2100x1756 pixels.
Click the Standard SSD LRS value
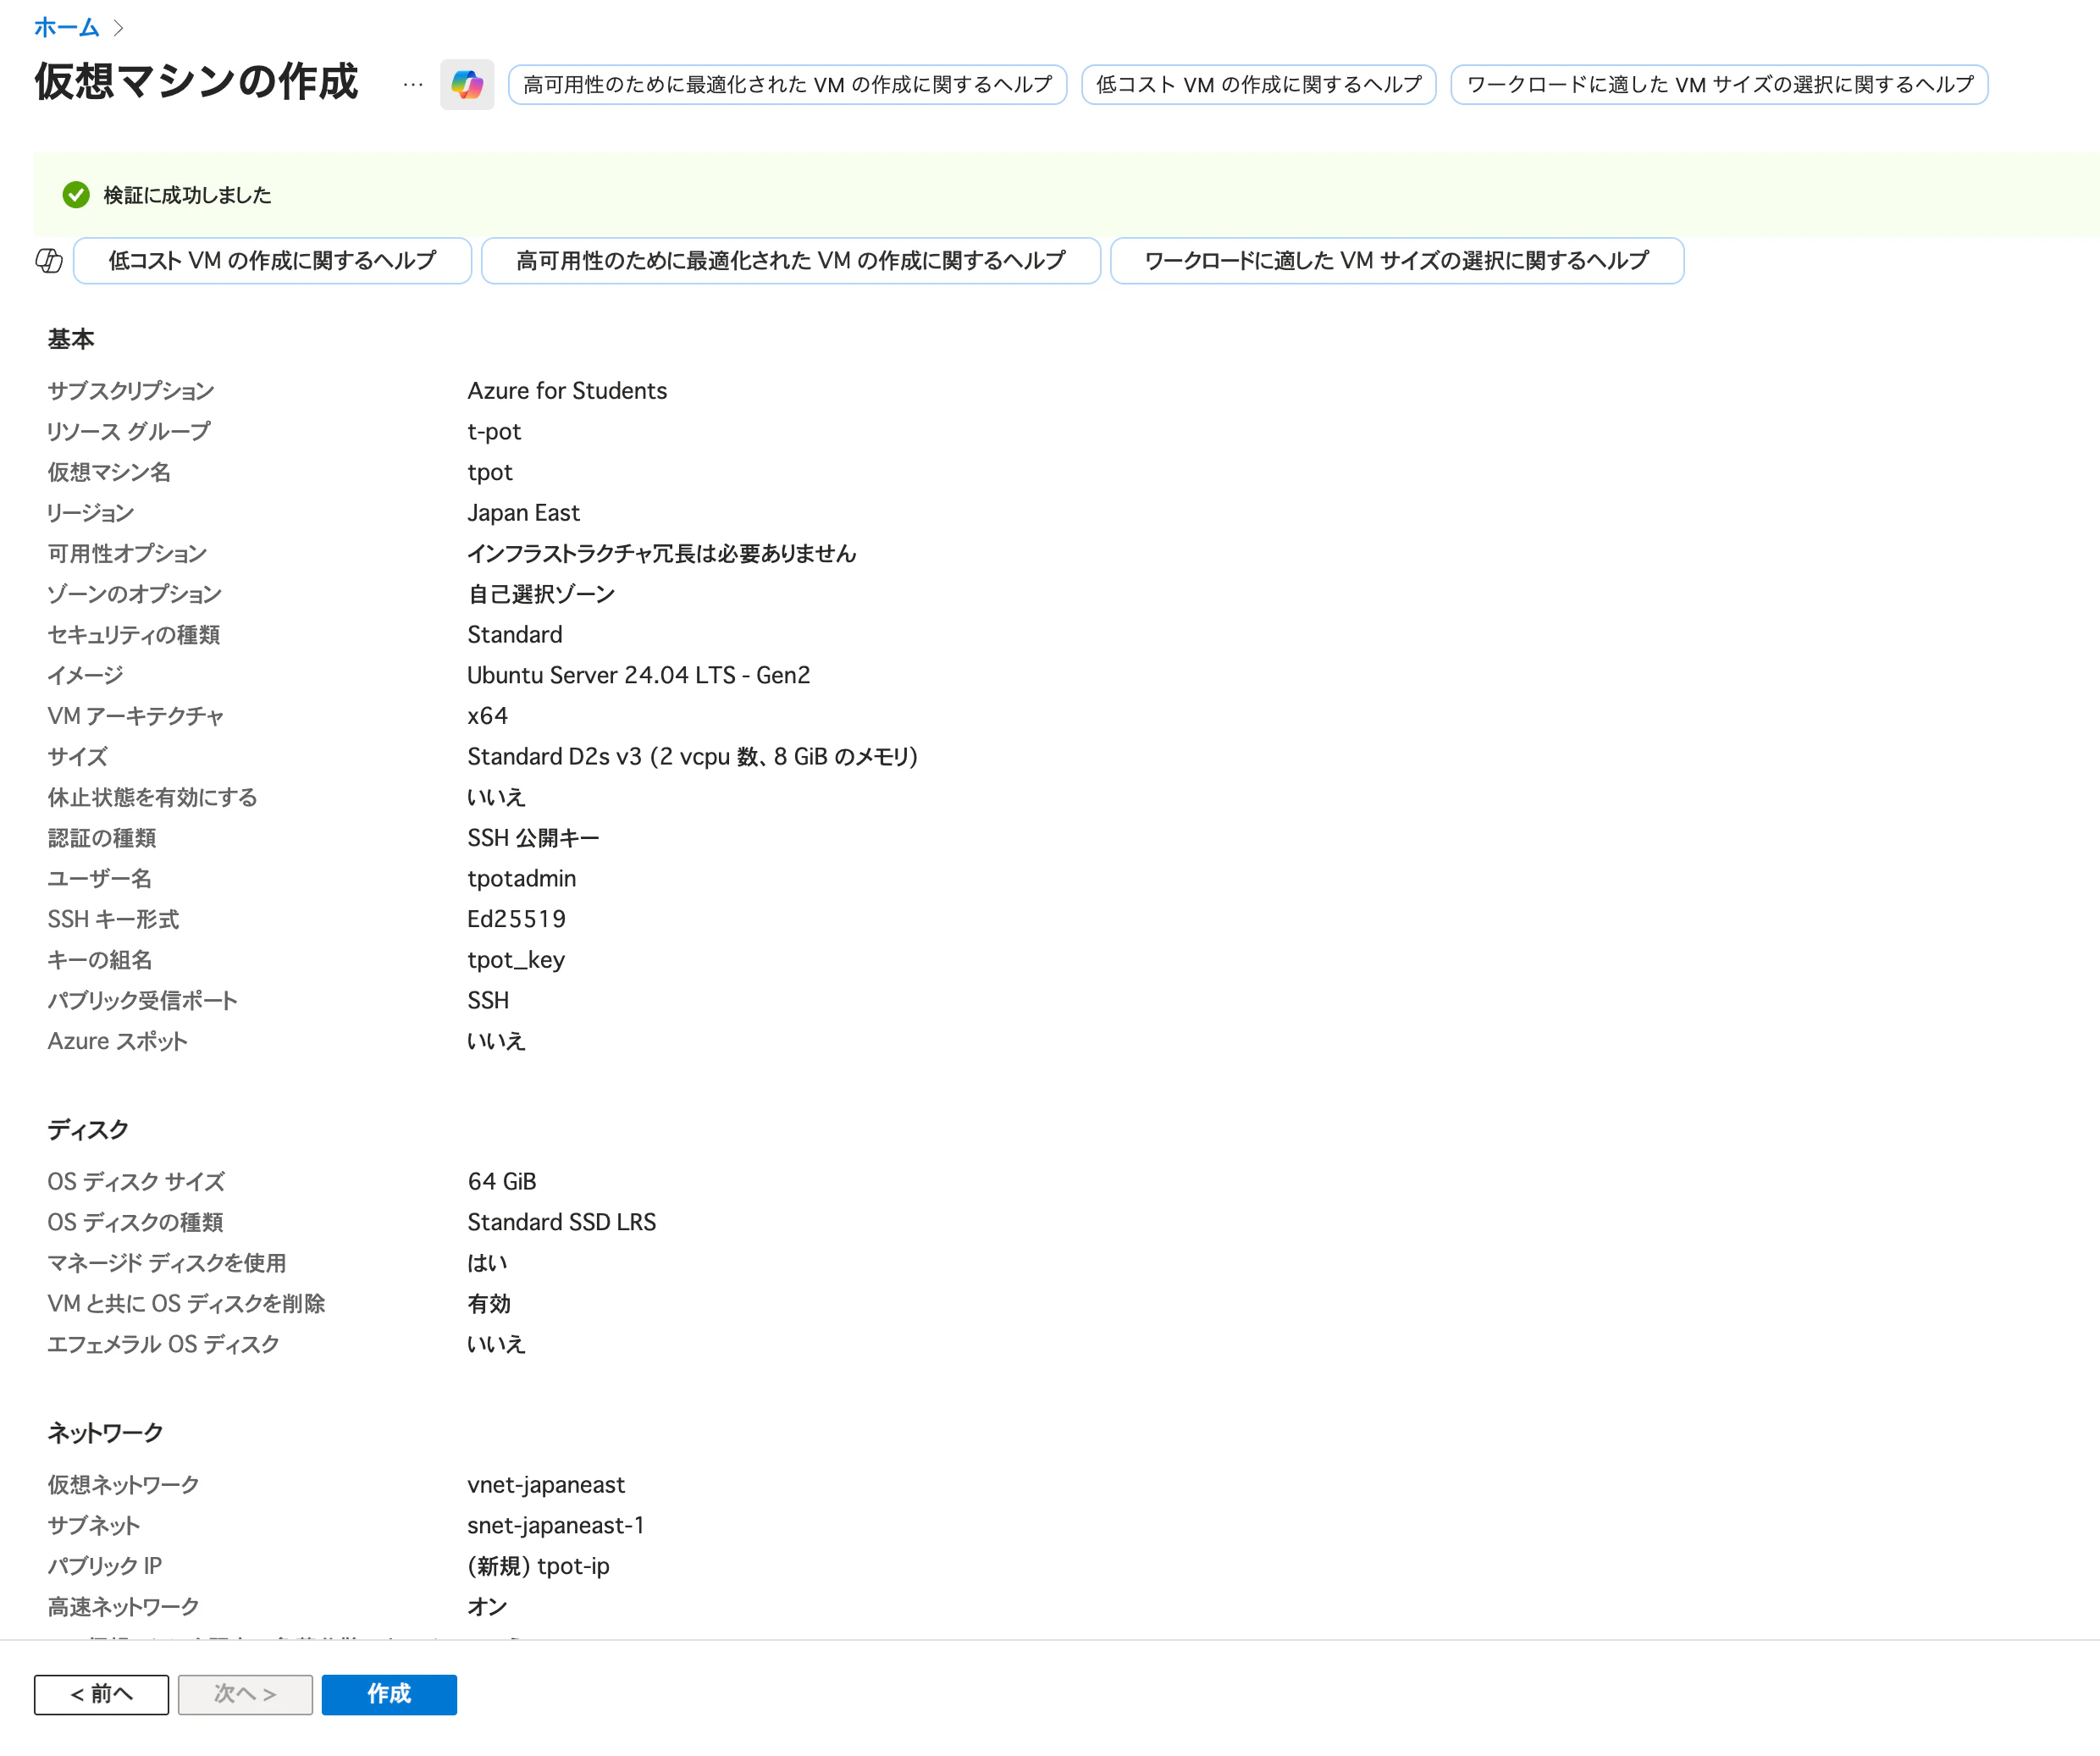click(562, 1222)
